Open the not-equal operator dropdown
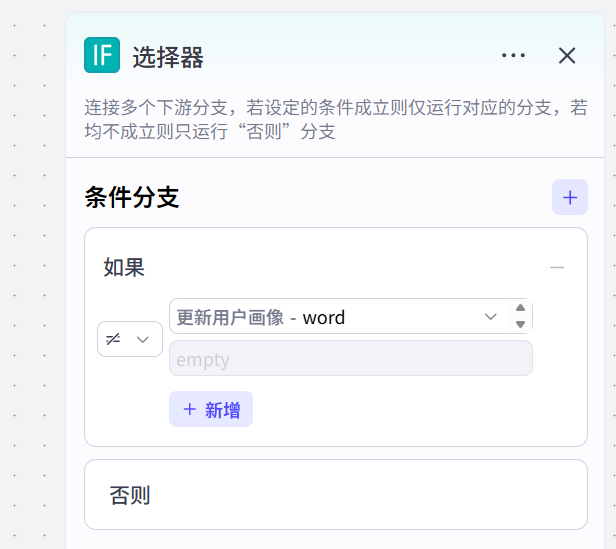This screenshot has height=549, width=616. click(130, 339)
